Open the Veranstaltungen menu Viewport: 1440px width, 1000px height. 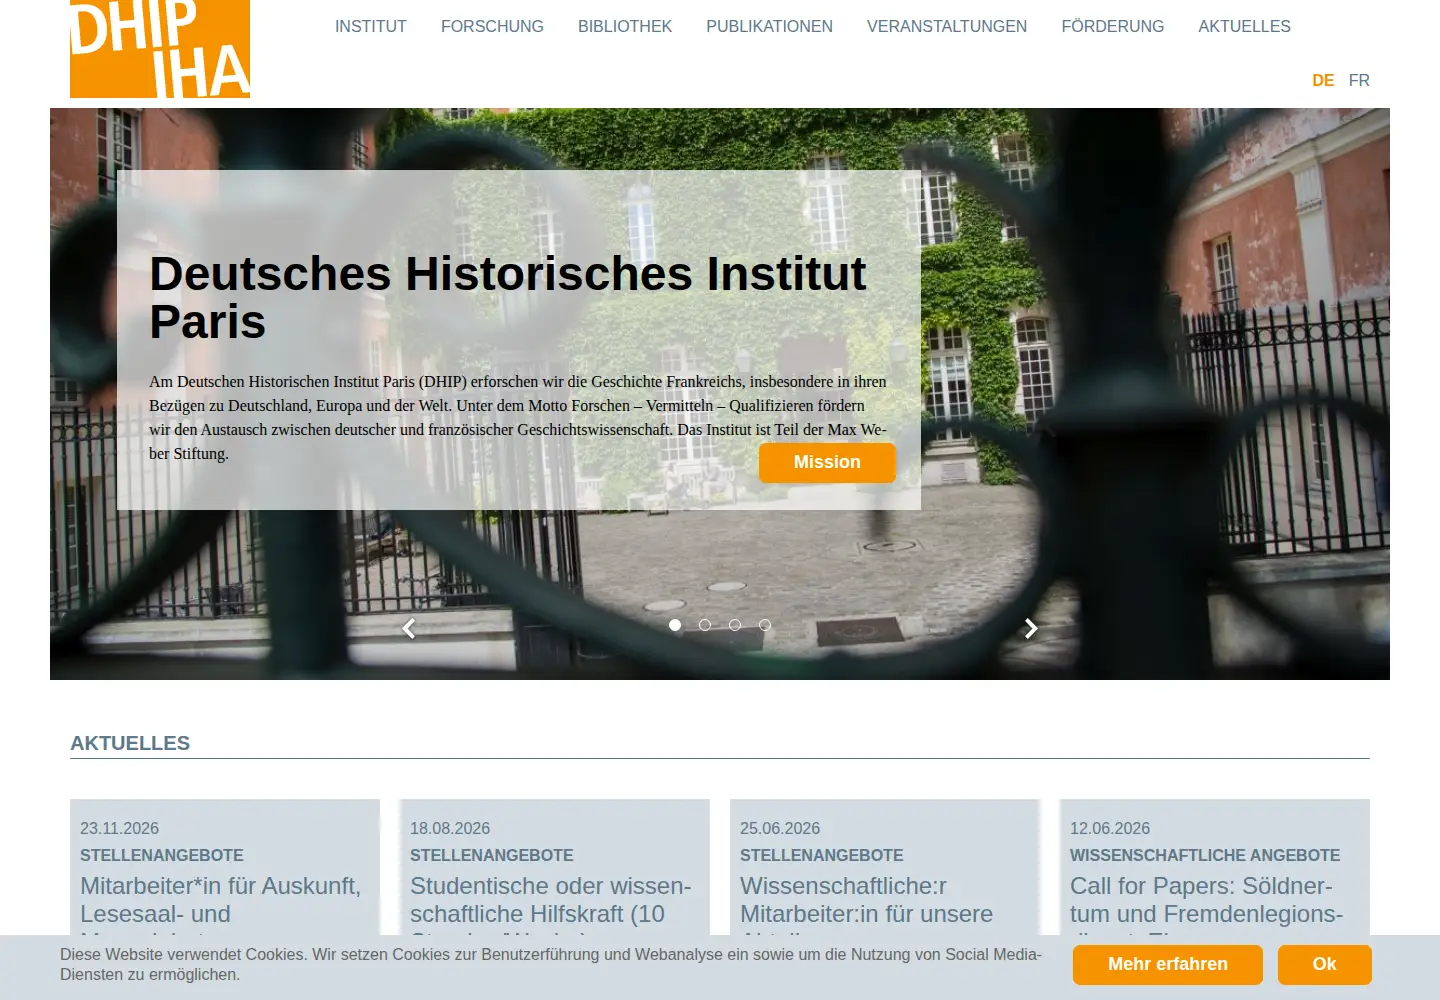(x=947, y=27)
